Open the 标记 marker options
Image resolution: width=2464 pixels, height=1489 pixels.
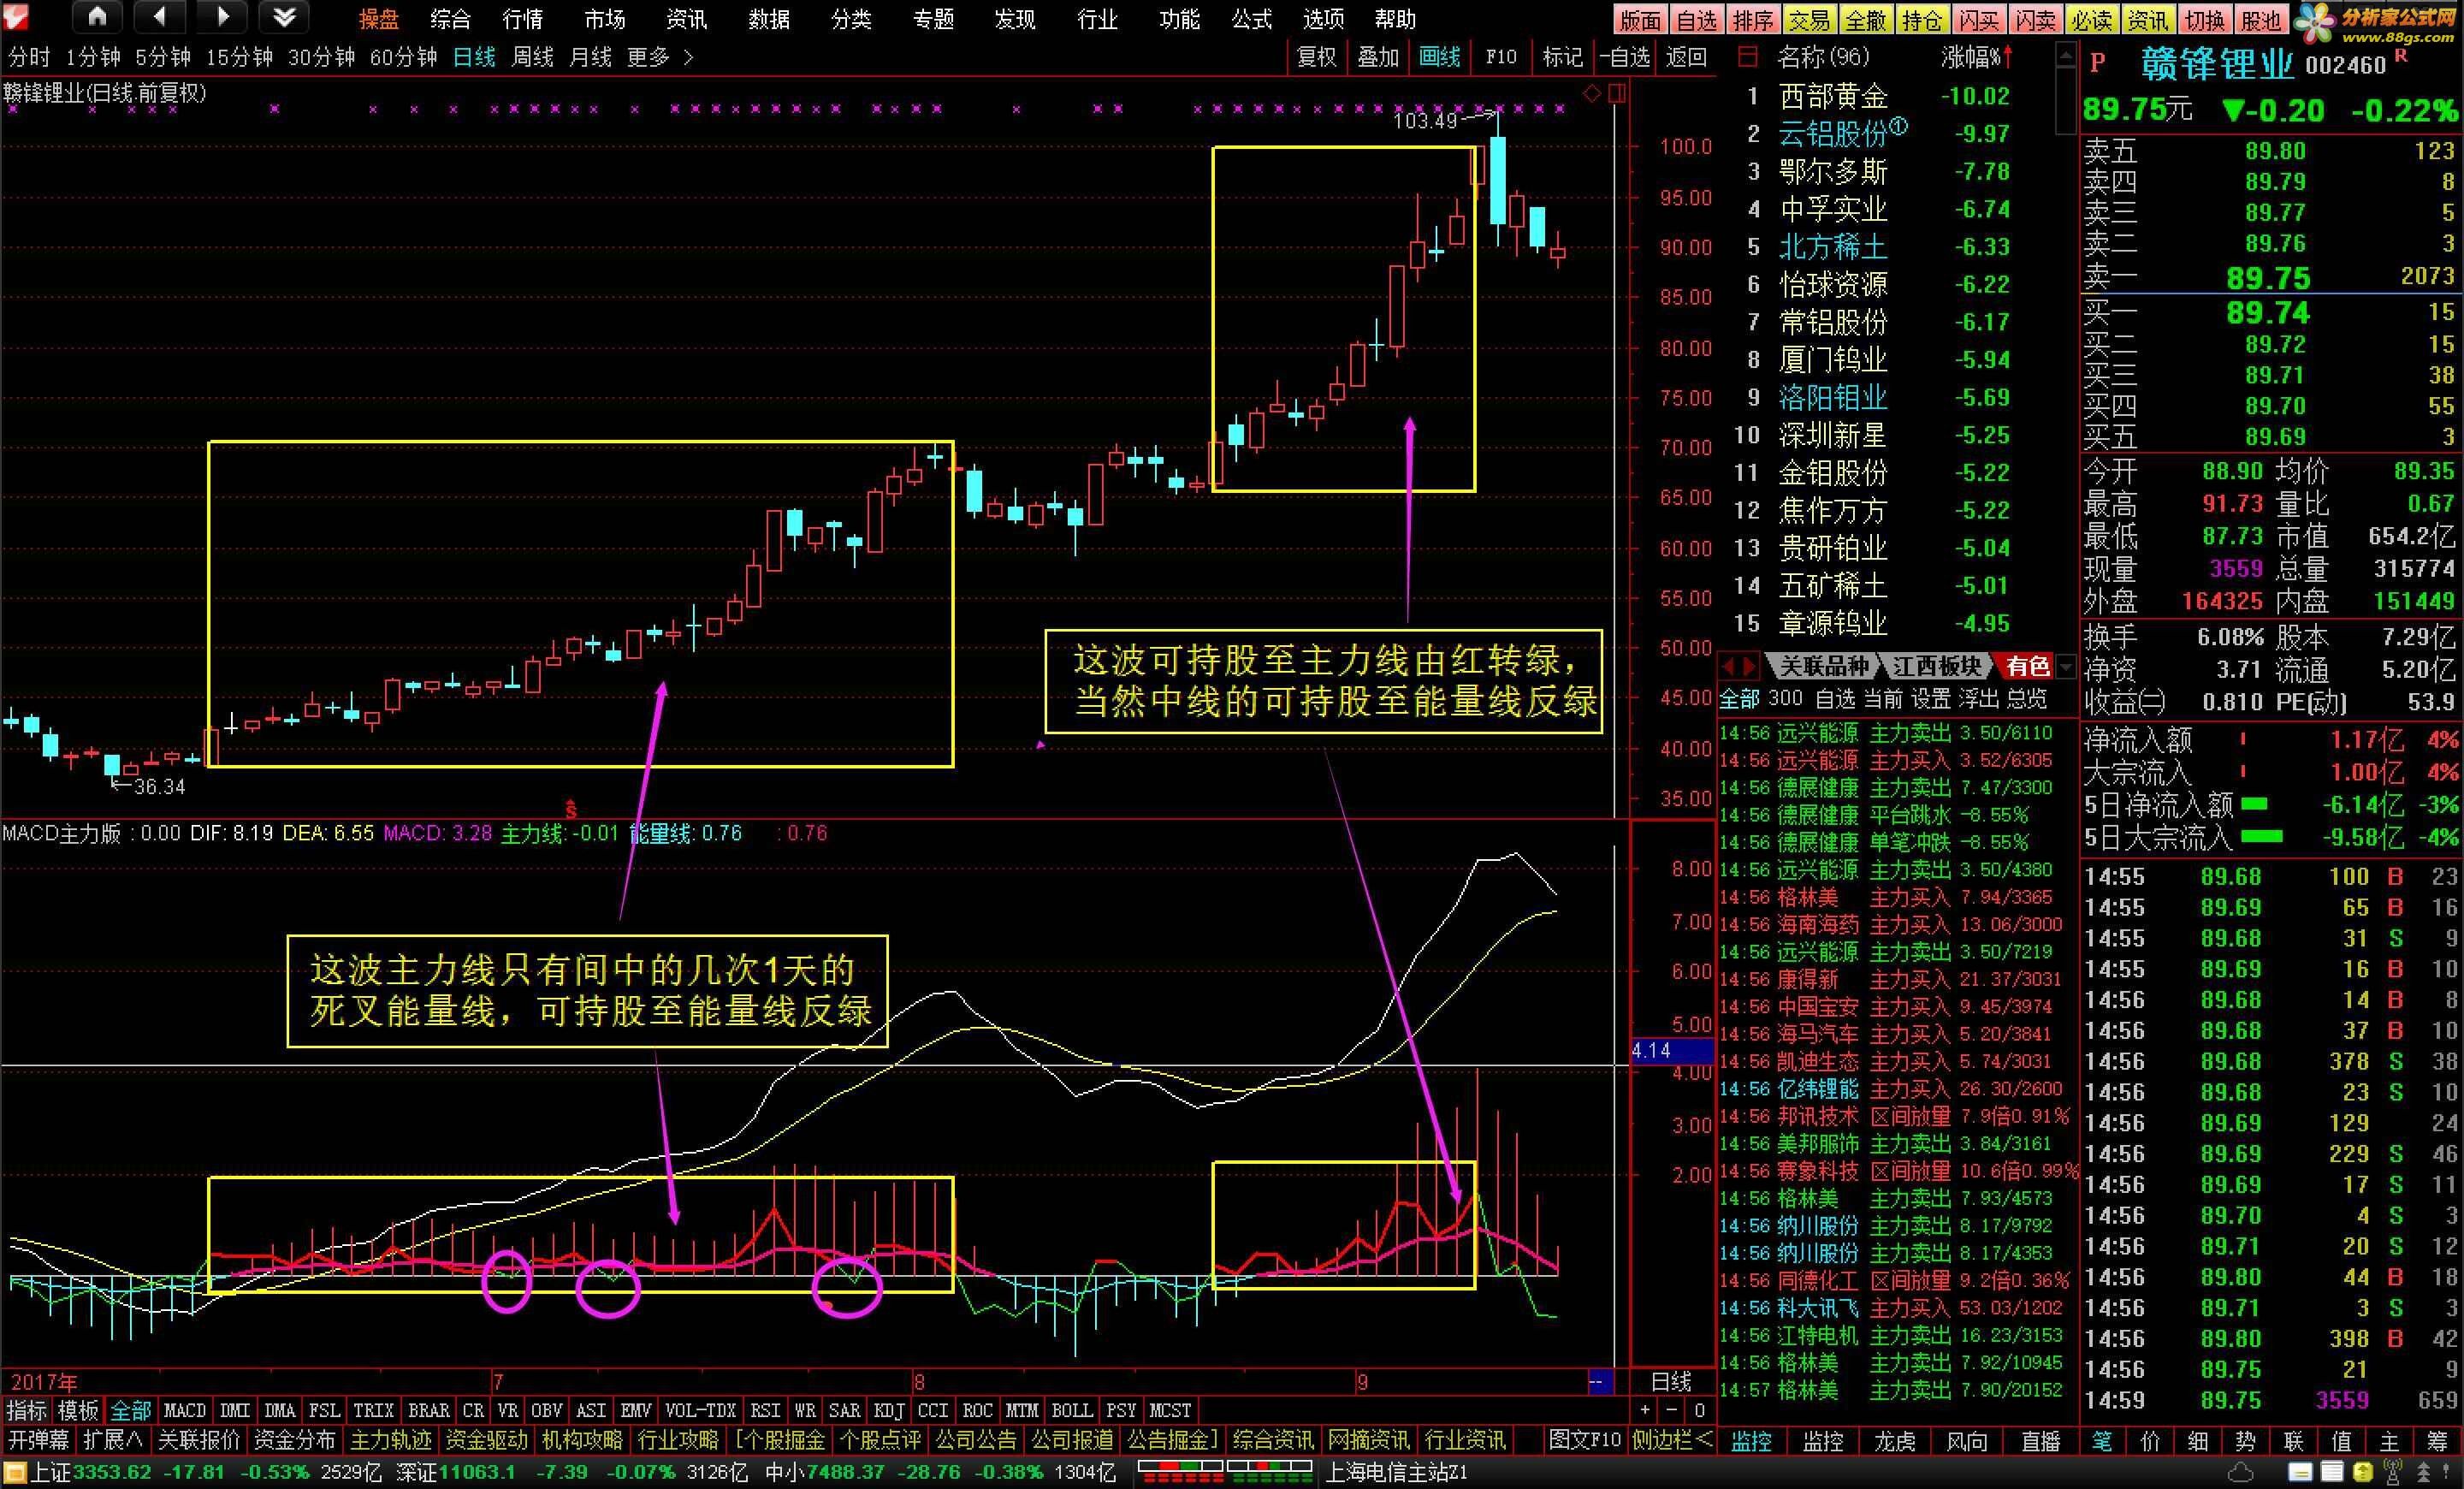1563,57
